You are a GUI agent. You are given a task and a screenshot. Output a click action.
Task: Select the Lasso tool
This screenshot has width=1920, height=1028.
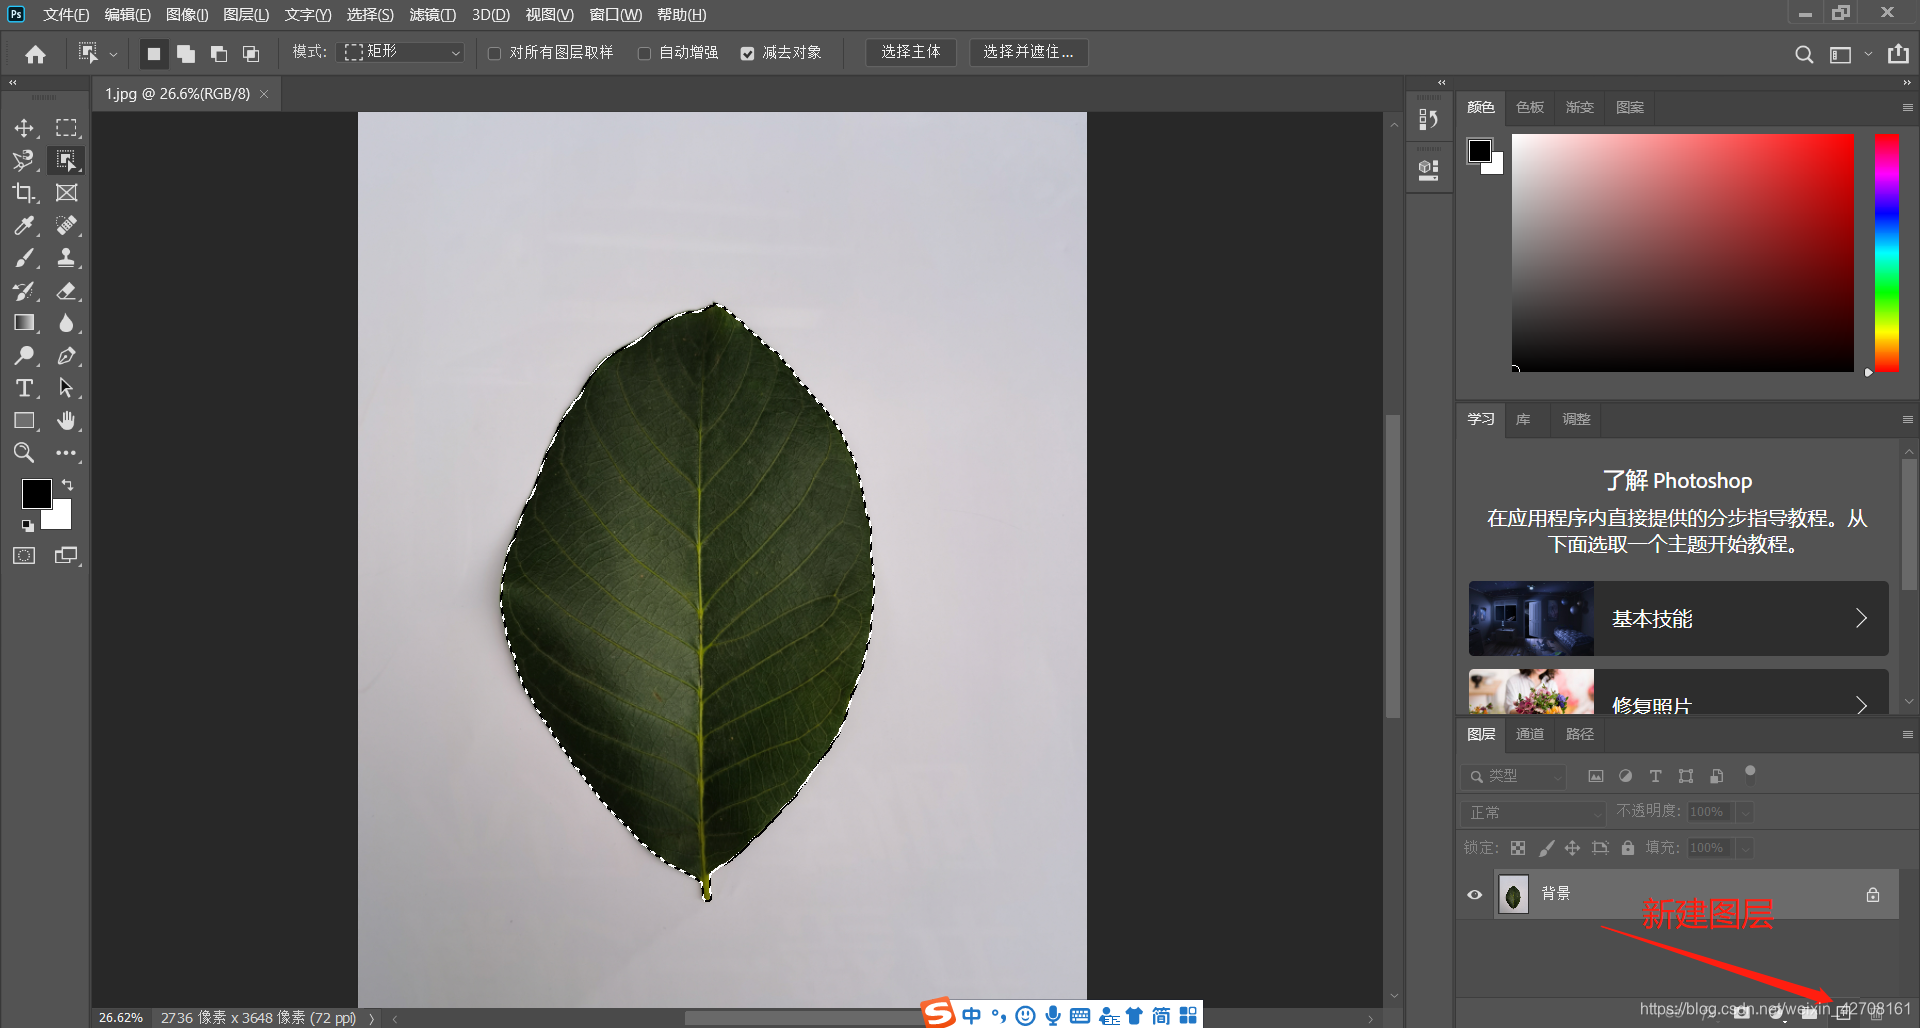(x=24, y=160)
